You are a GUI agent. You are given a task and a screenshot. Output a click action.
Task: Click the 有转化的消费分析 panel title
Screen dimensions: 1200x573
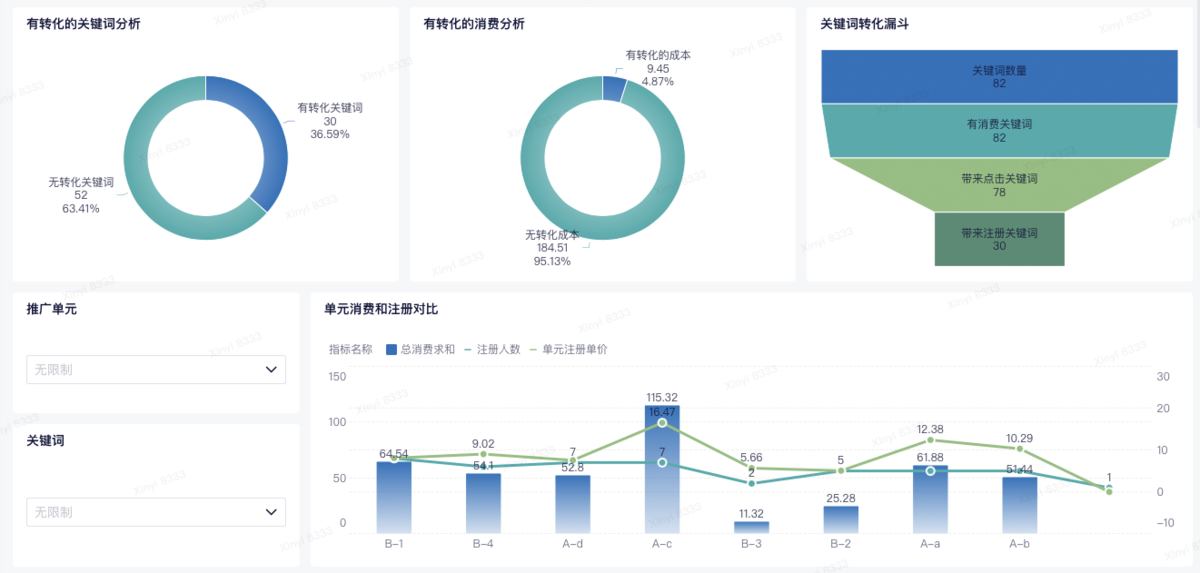474,24
